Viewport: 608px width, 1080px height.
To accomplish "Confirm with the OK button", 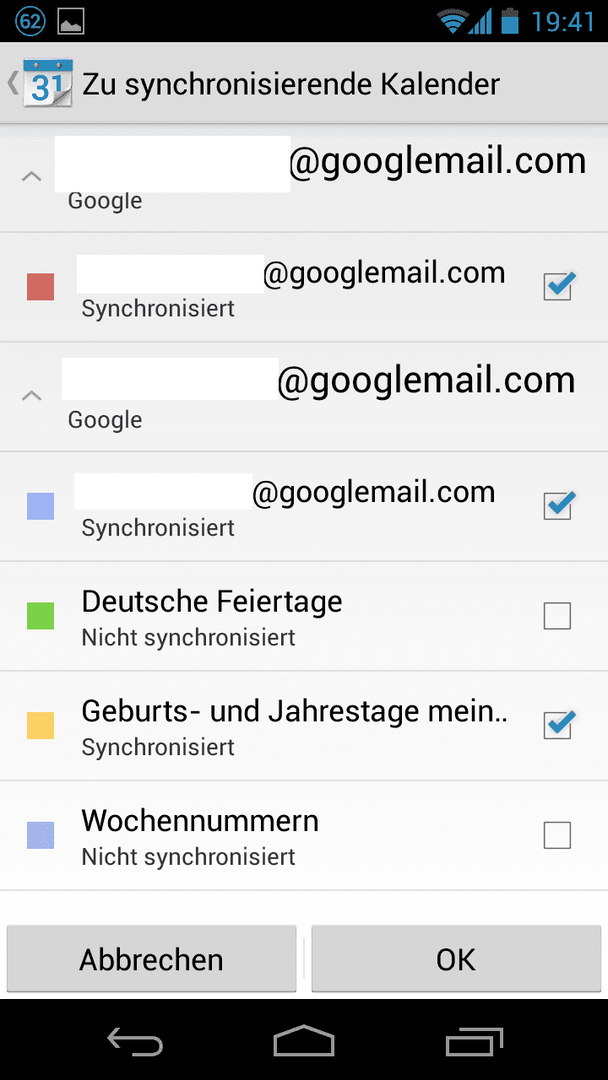I will tap(456, 959).
